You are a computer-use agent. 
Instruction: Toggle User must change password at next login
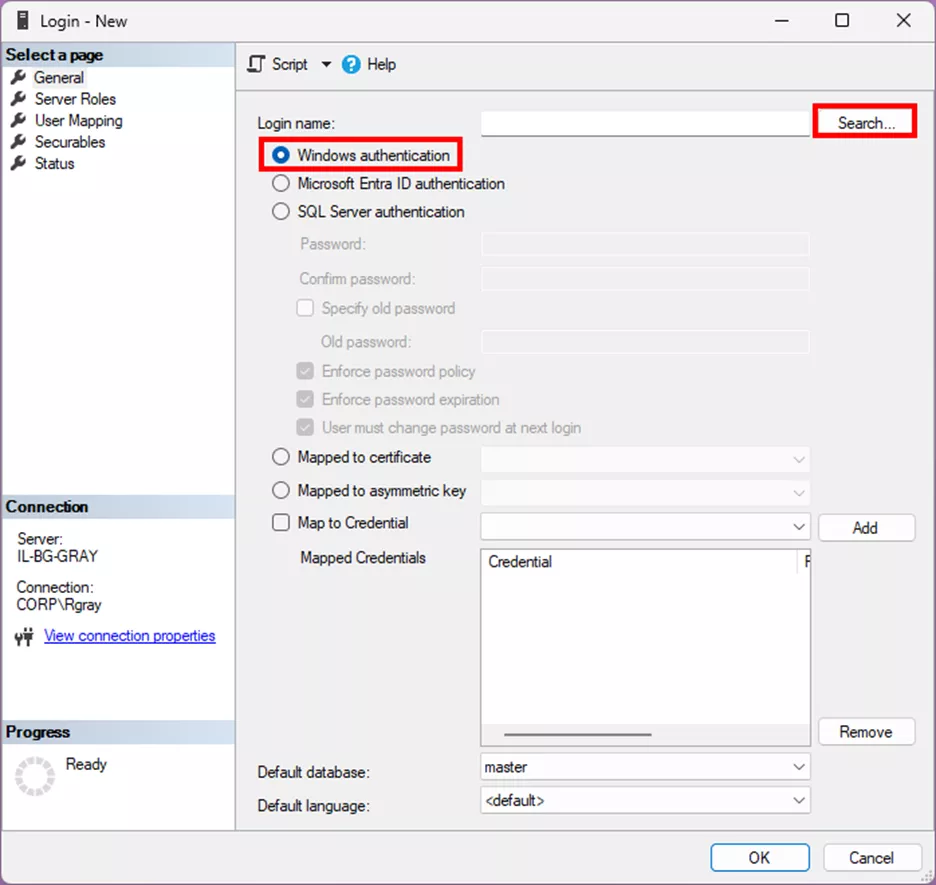pos(305,427)
